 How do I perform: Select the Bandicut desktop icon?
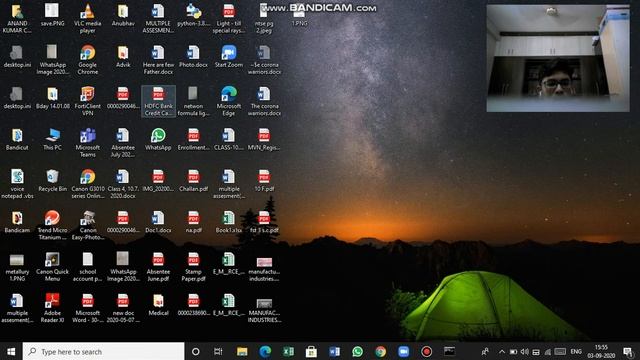[x=17, y=140]
